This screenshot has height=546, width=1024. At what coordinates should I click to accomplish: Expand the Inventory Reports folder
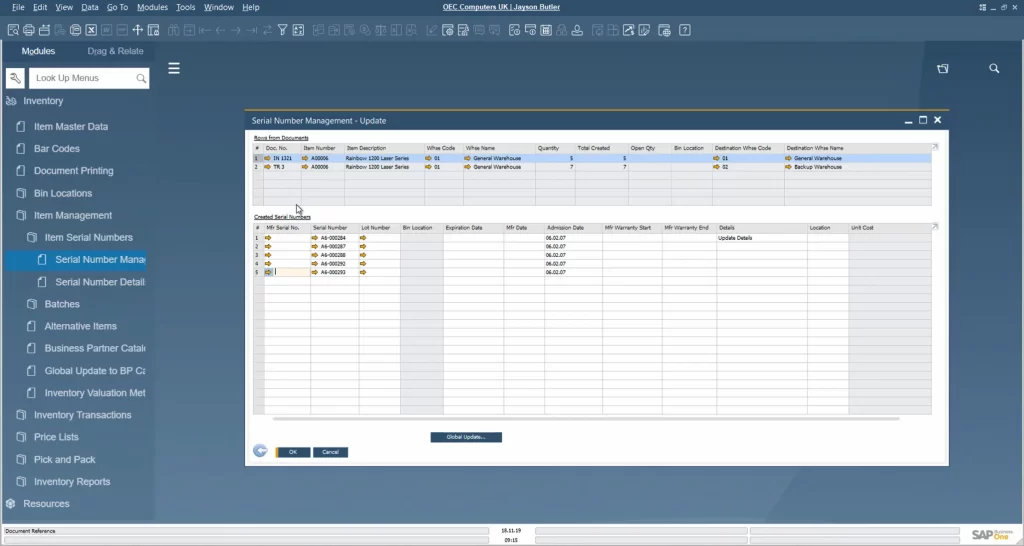[23, 482]
